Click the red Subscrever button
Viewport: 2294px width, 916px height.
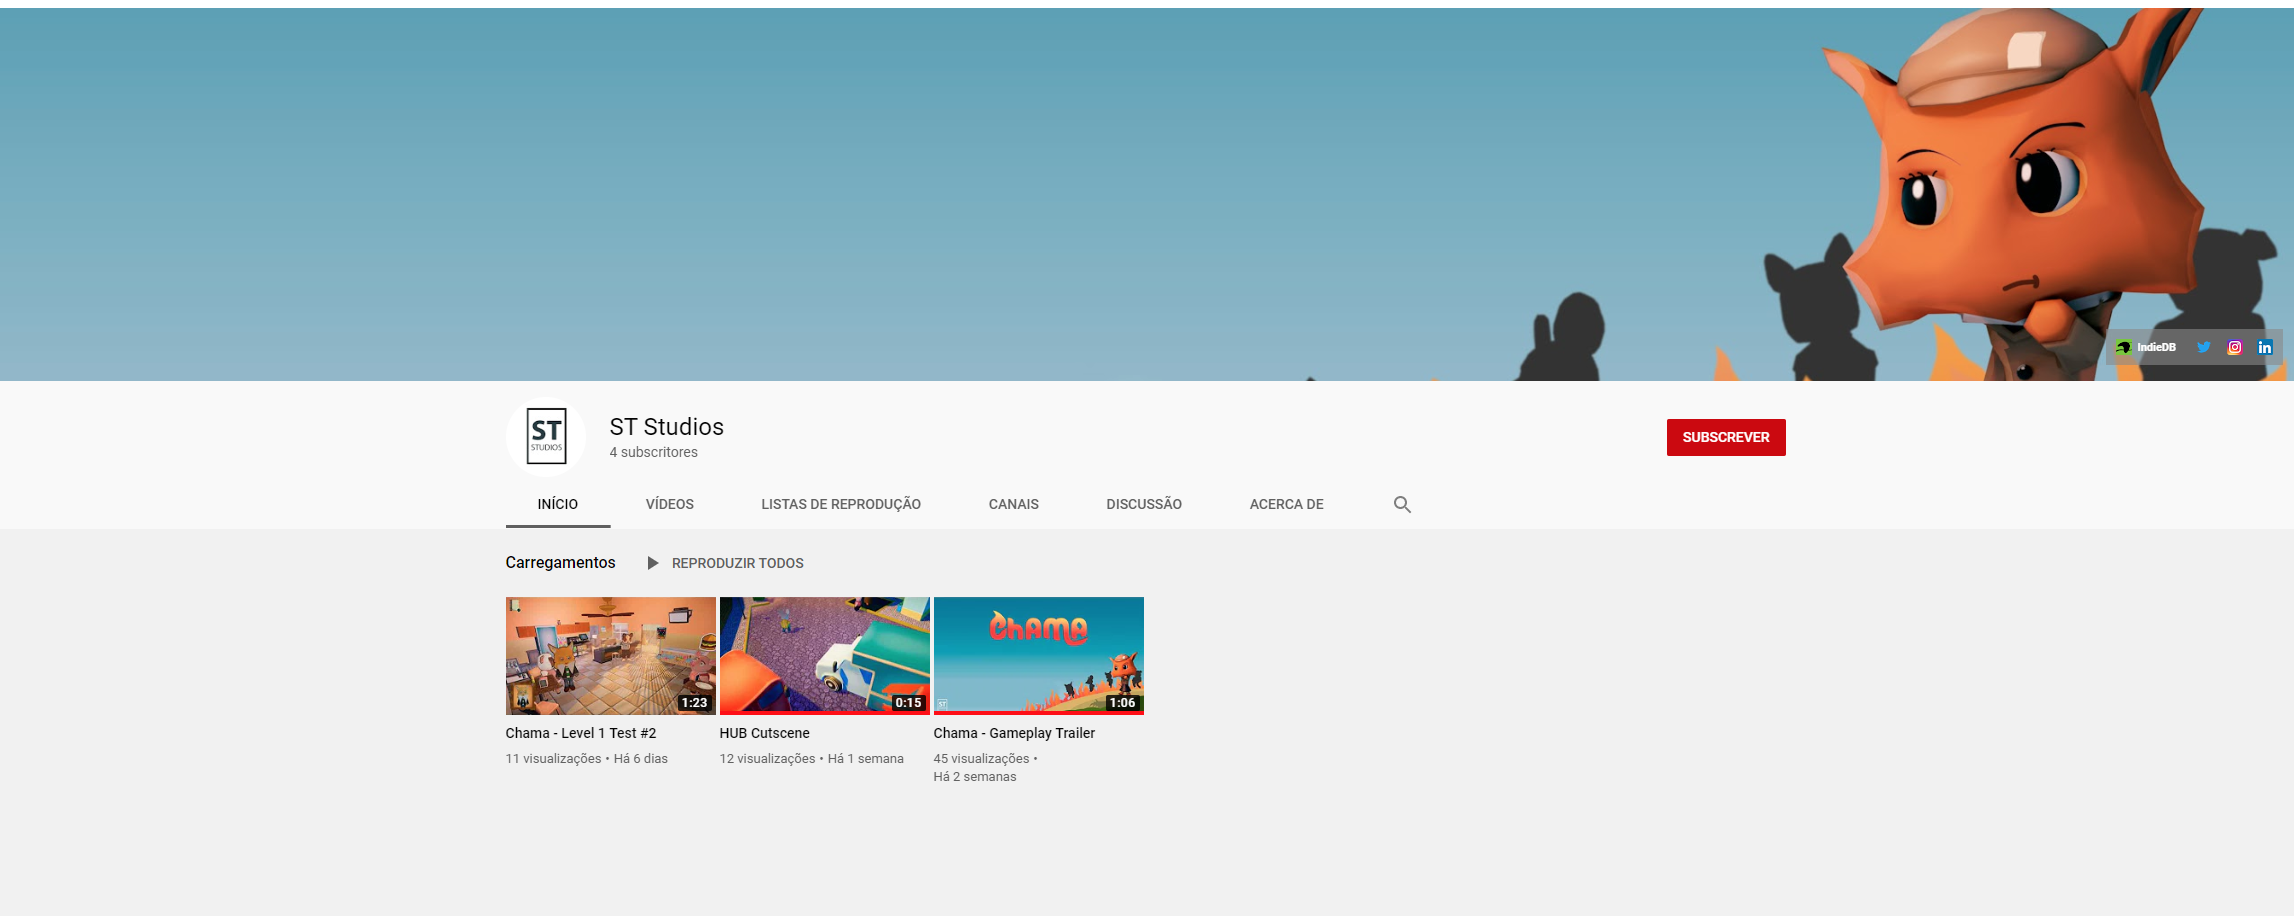tap(1726, 437)
